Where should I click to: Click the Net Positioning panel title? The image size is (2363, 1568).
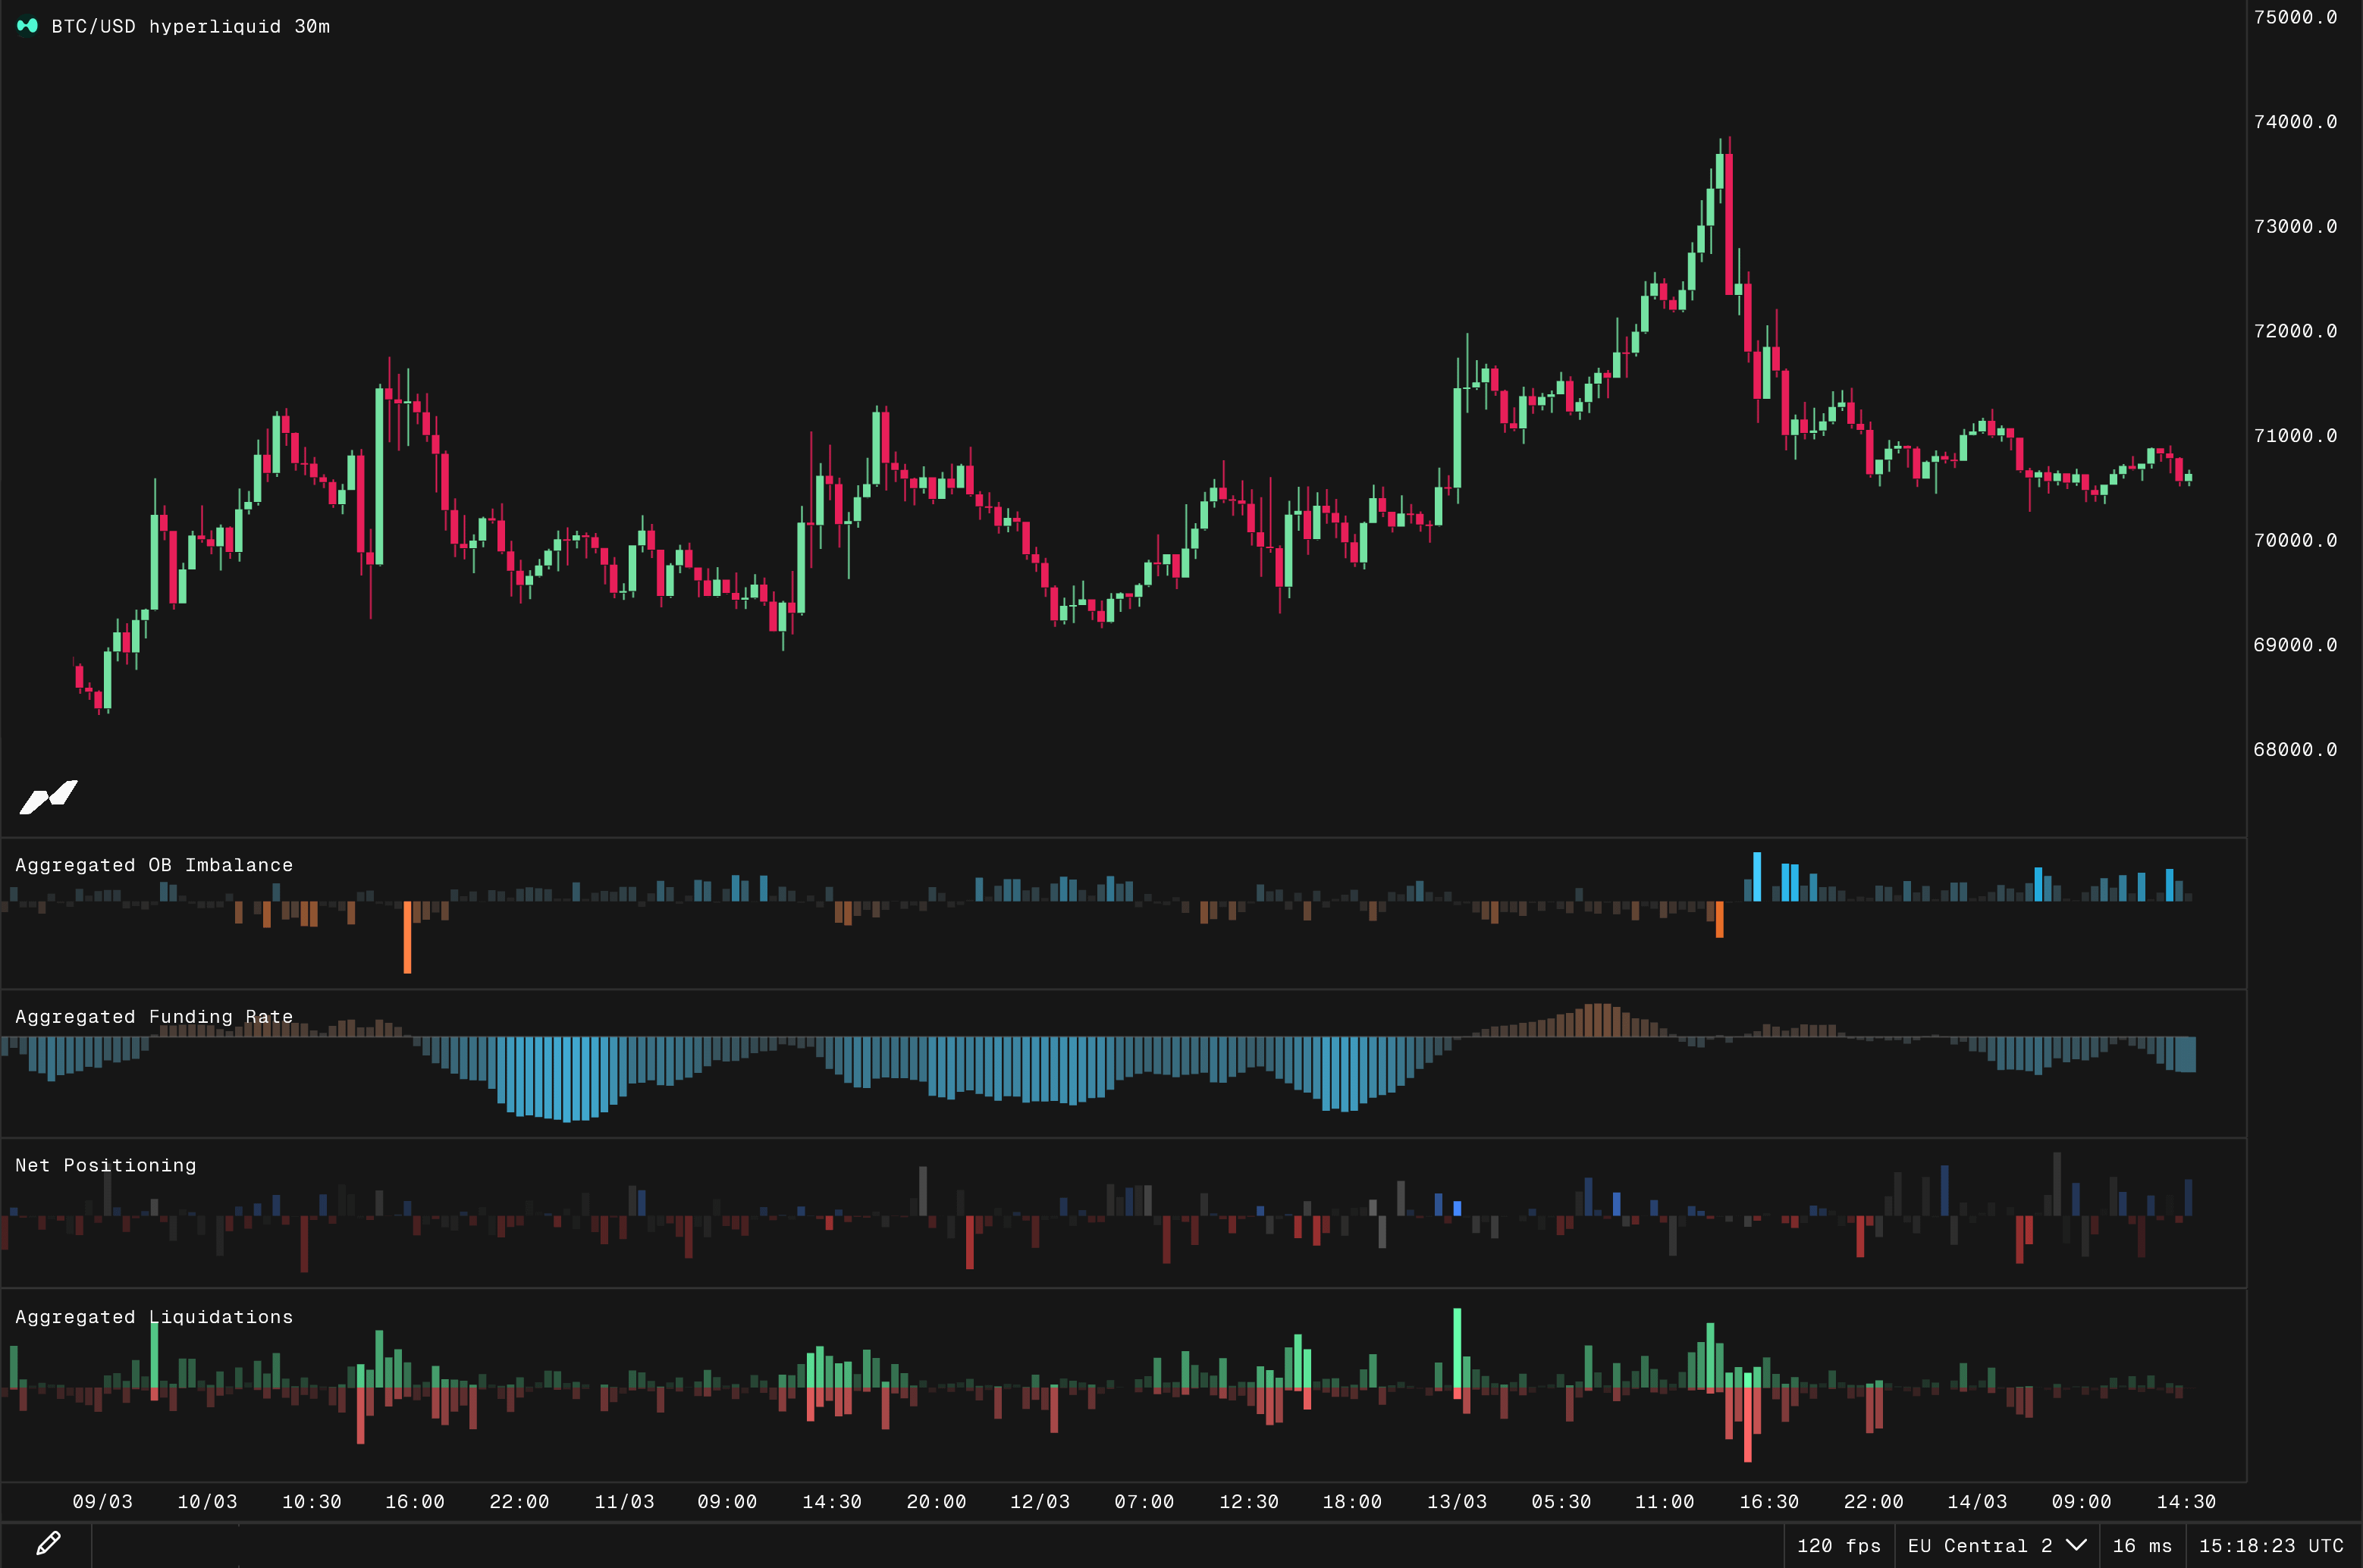pos(106,1165)
